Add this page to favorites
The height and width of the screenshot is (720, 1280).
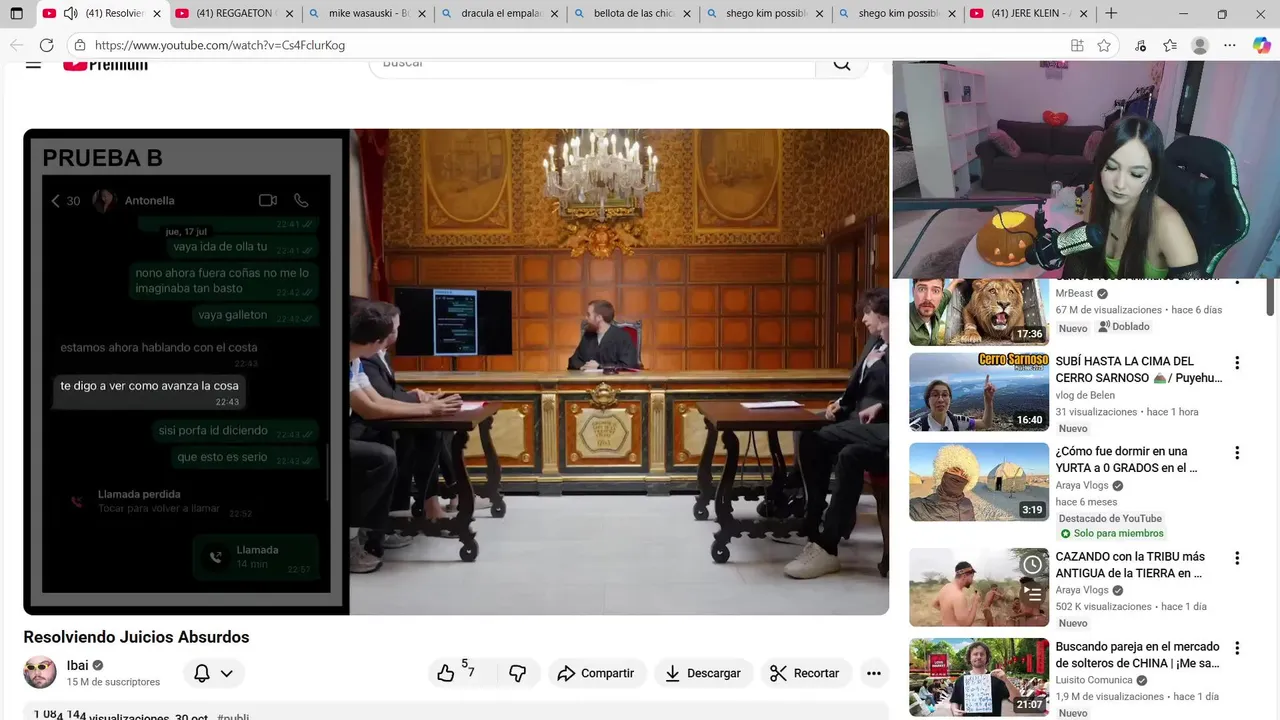pyautogui.click(x=1104, y=45)
